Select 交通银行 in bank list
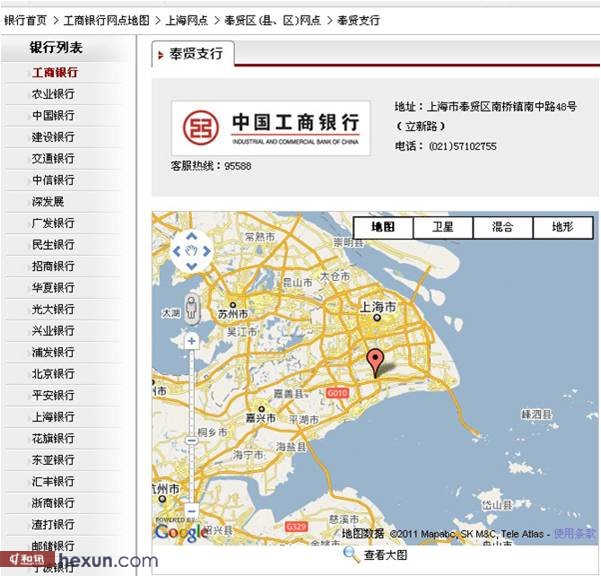 coord(53,158)
